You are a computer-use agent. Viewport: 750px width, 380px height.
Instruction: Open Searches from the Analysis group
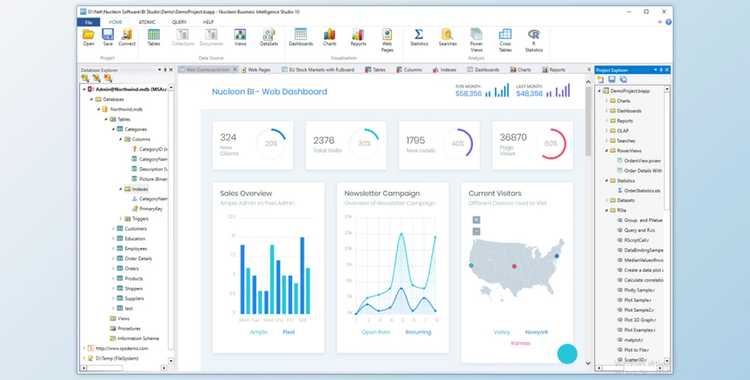point(448,38)
